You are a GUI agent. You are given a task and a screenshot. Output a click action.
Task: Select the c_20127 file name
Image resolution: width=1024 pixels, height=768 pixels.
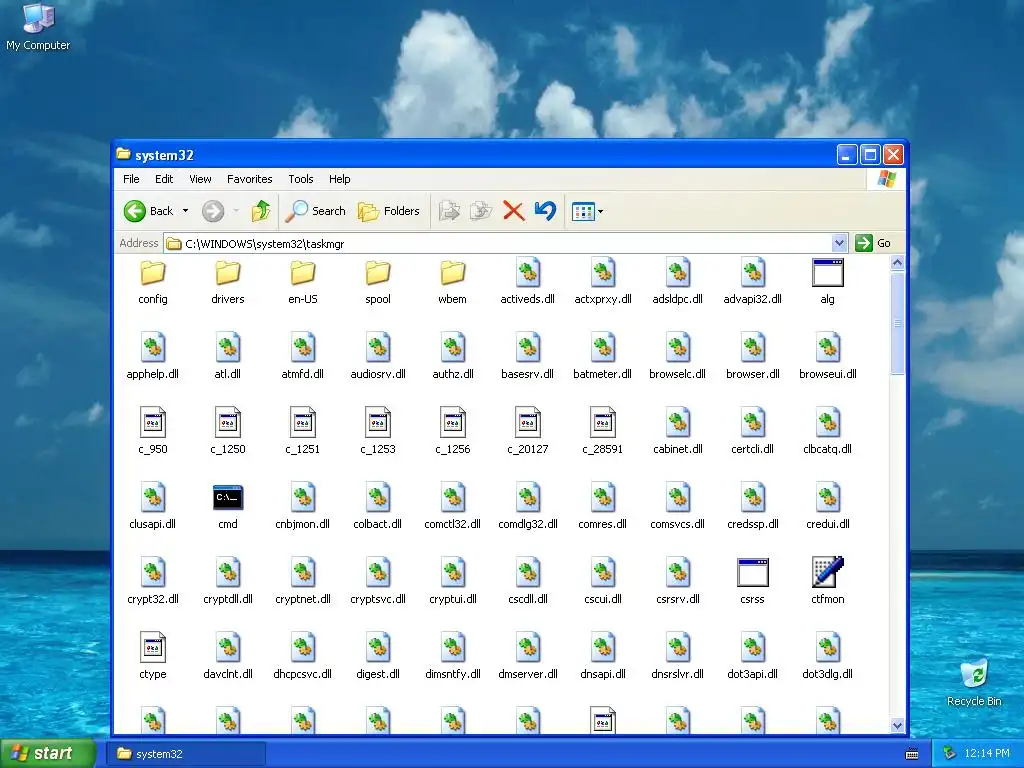point(528,449)
